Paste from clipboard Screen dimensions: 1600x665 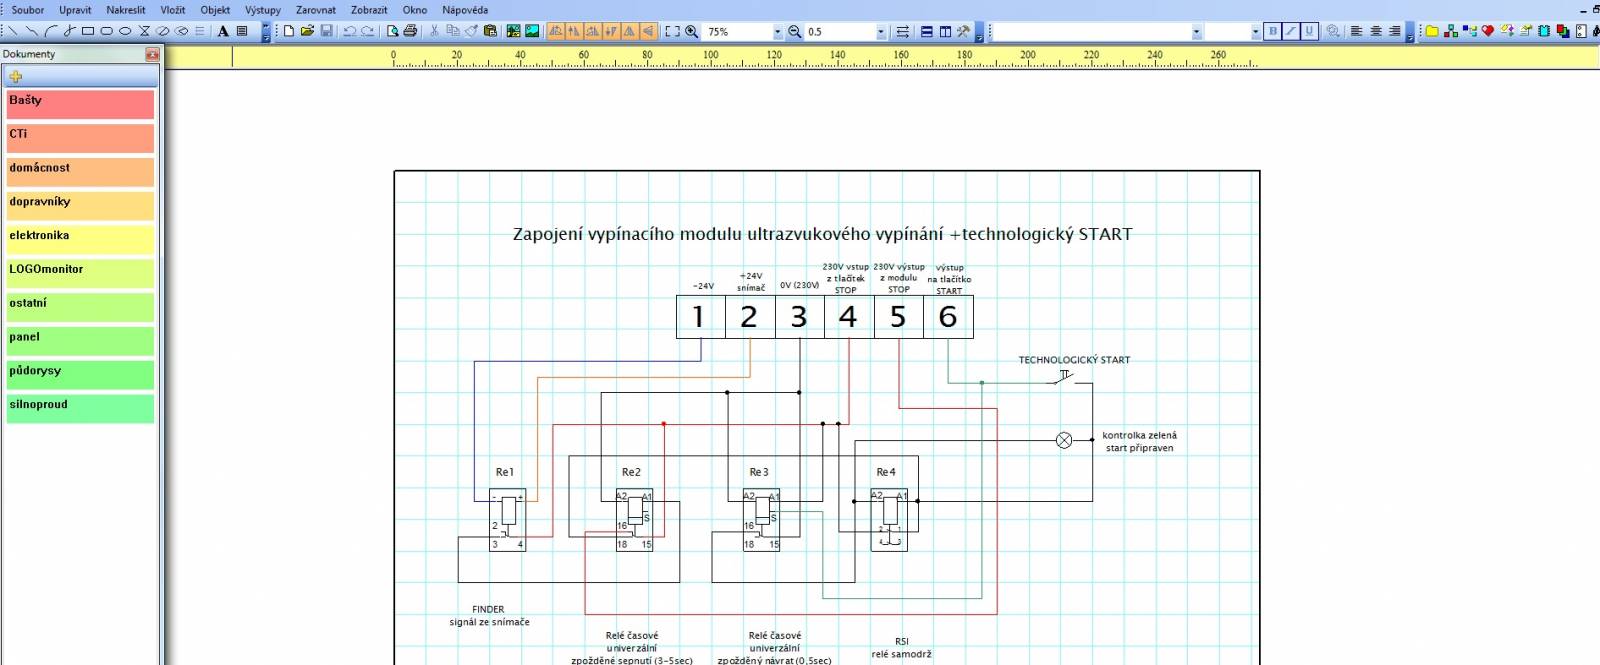[x=490, y=31]
